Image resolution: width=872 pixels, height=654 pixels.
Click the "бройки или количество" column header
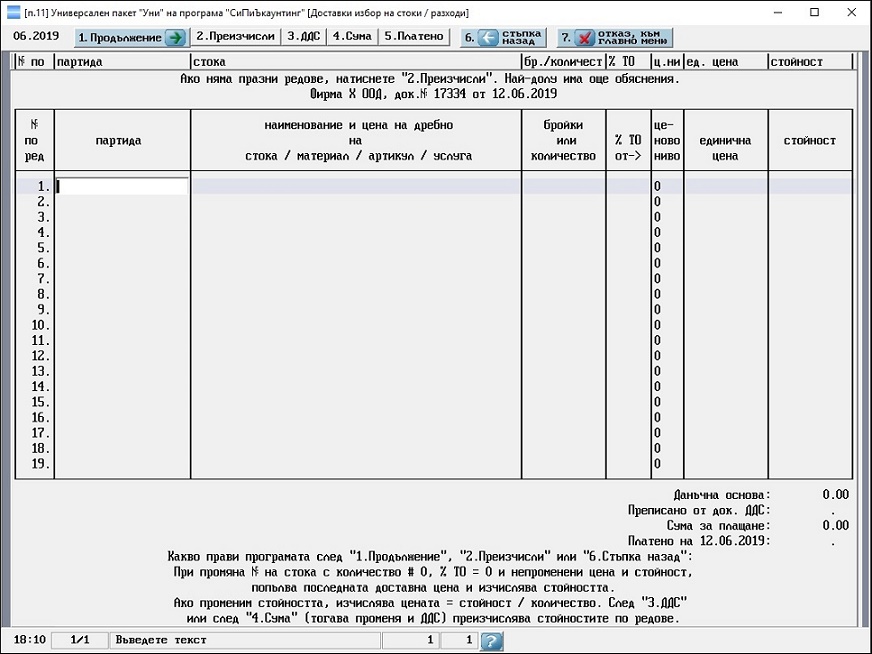[x=563, y=140]
